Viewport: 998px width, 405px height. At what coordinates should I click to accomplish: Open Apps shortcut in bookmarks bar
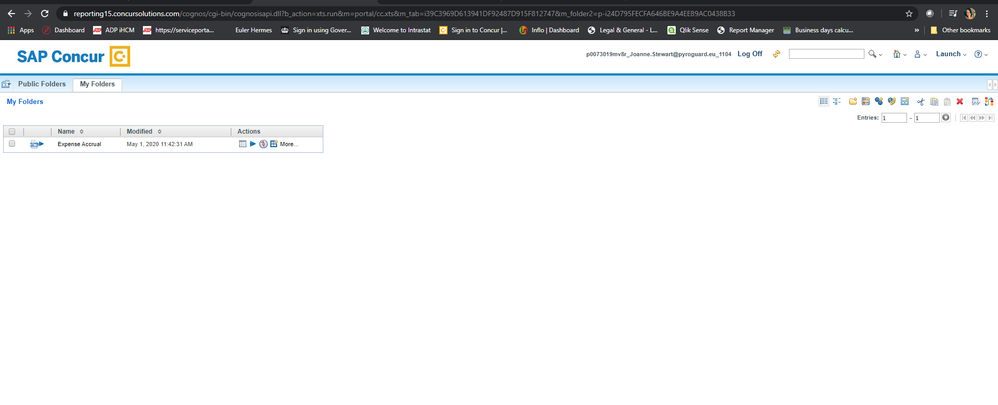coord(20,30)
